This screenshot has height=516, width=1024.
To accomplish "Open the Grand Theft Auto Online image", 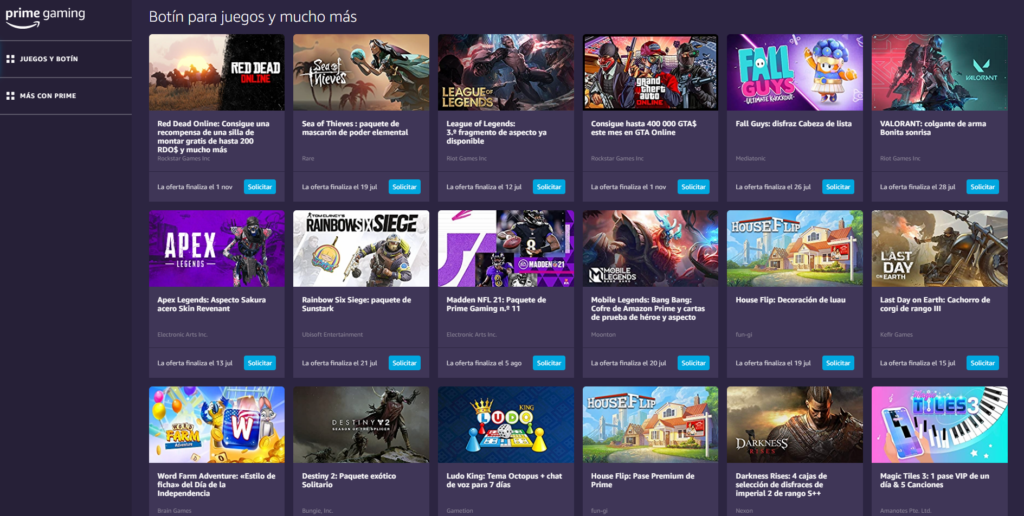I will 650,73.
